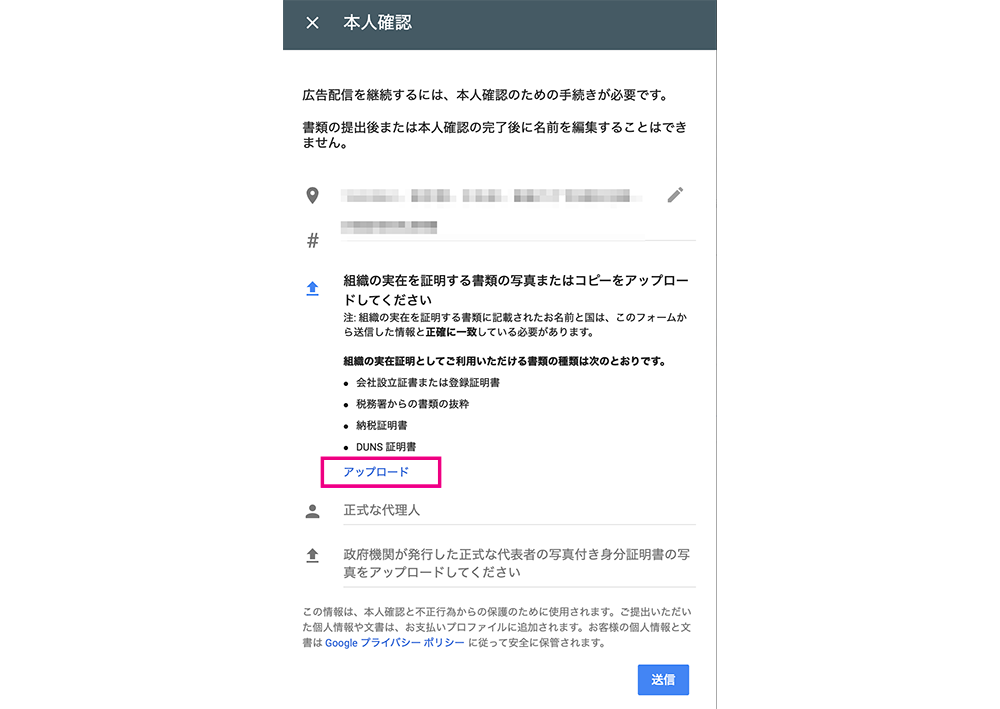This screenshot has width=1000, height=709.
Task: Click the grey upload icon for photo ID
Action: point(312,555)
